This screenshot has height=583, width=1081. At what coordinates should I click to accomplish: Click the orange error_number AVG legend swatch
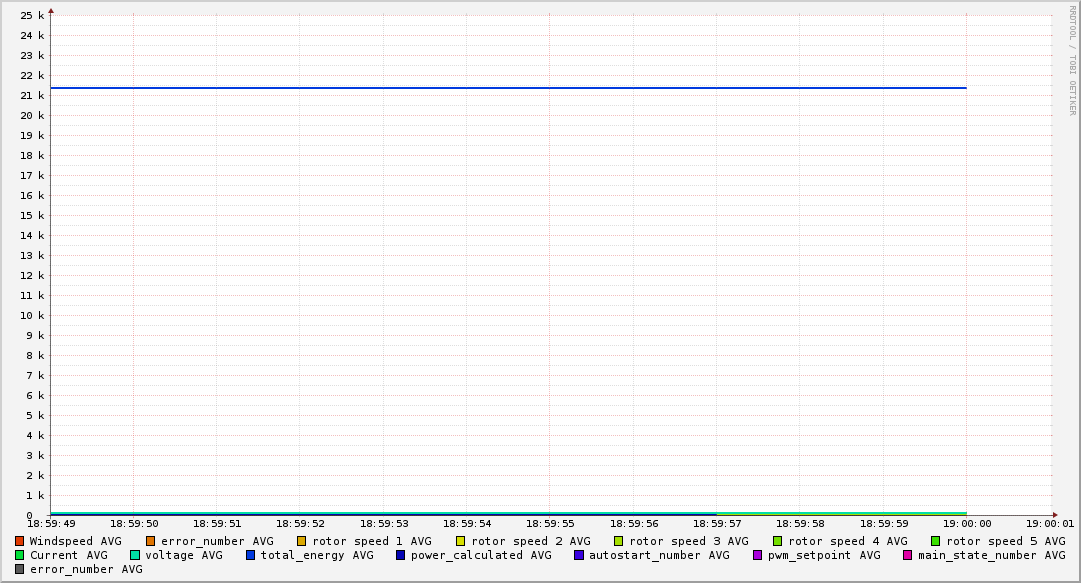(x=151, y=541)
